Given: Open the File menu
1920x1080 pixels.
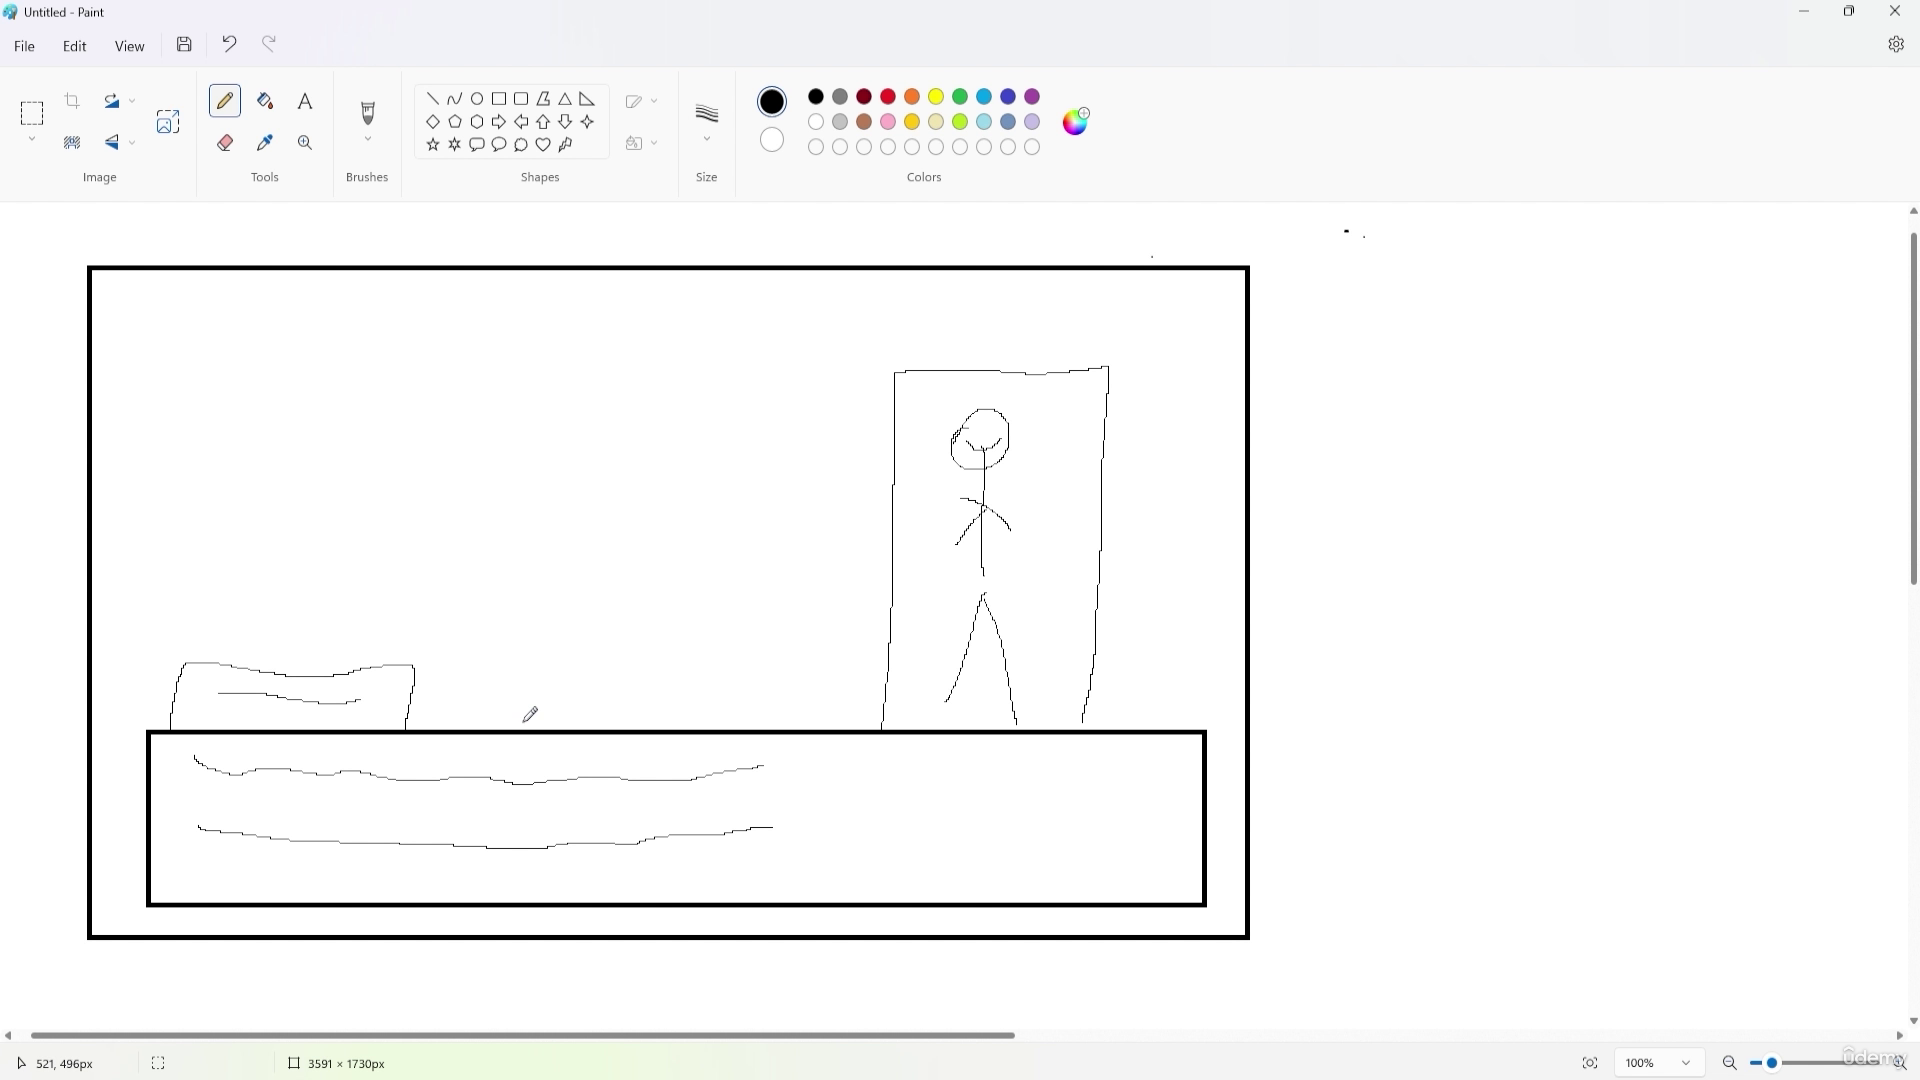Looking at the screenshot, I should [x=24, y=46].
